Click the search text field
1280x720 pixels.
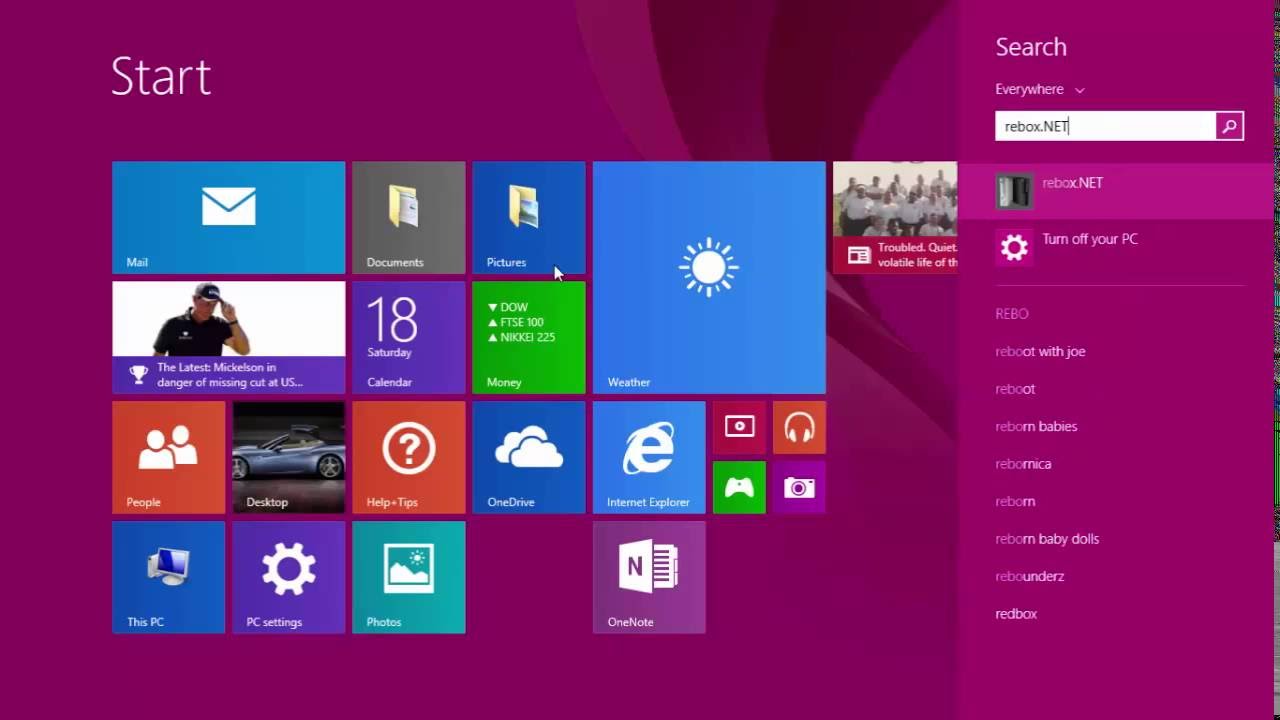[x=1105, y=126]
